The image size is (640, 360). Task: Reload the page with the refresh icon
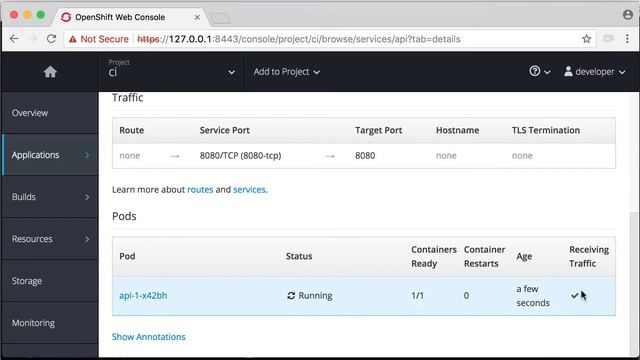pos(51,39)
